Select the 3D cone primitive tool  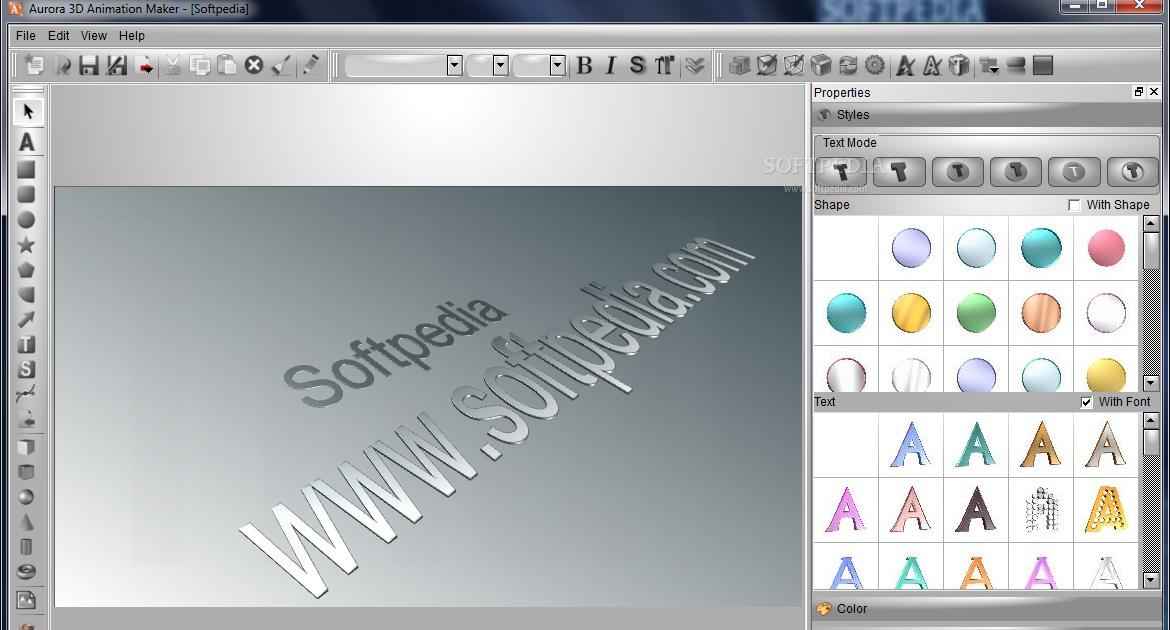[x=26, y=522]
